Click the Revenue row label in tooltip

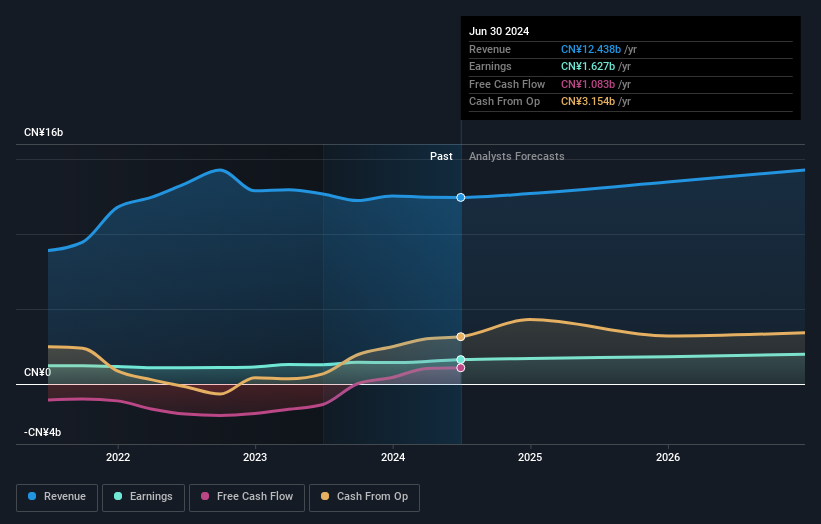490,49
